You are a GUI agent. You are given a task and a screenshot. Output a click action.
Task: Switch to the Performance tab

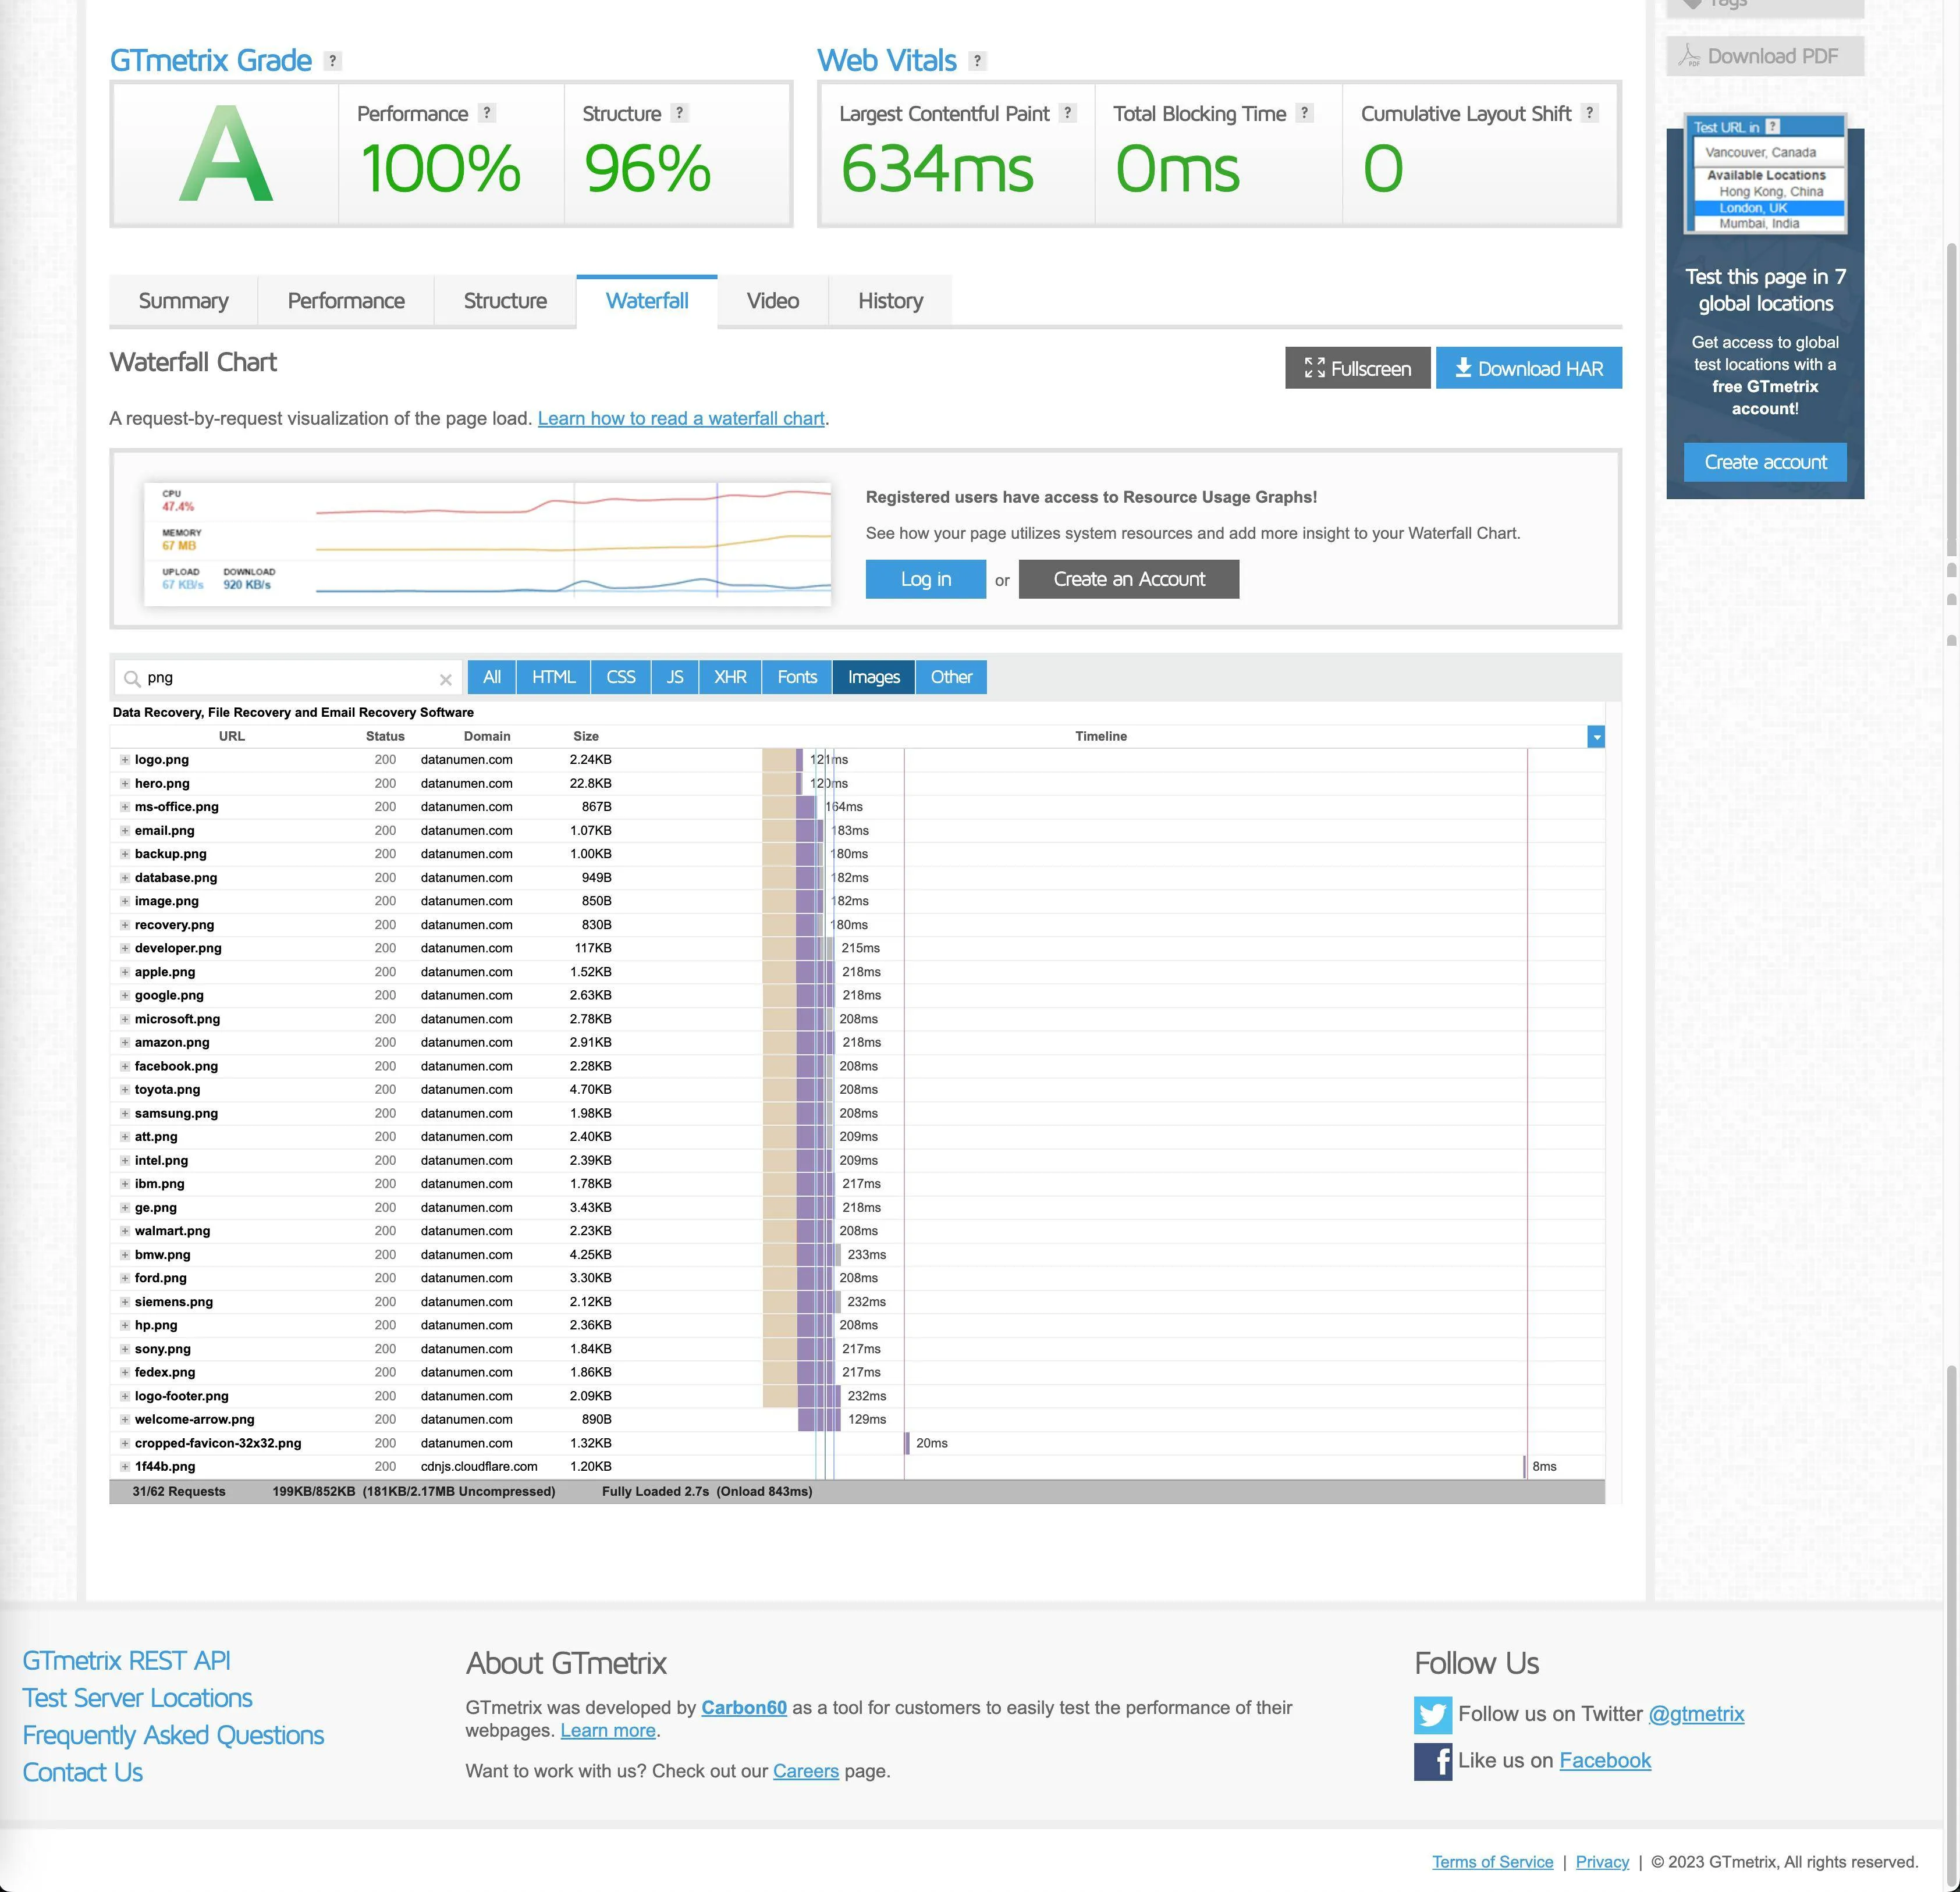345,301
